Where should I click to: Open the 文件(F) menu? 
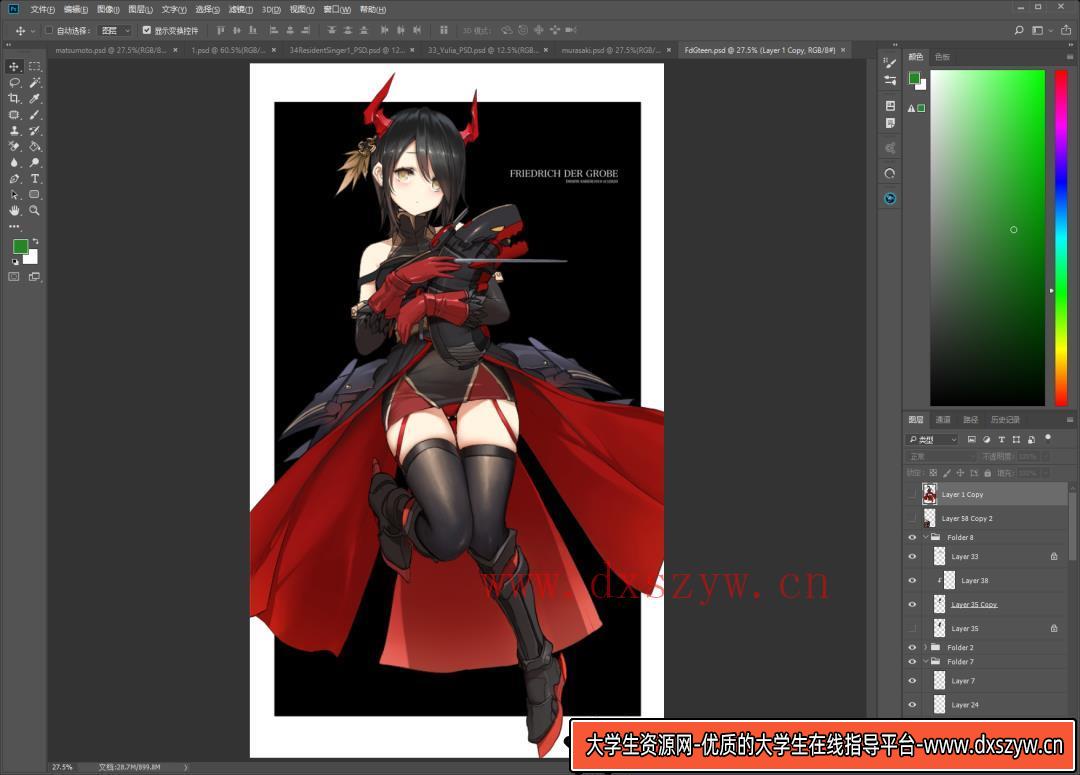43,10
